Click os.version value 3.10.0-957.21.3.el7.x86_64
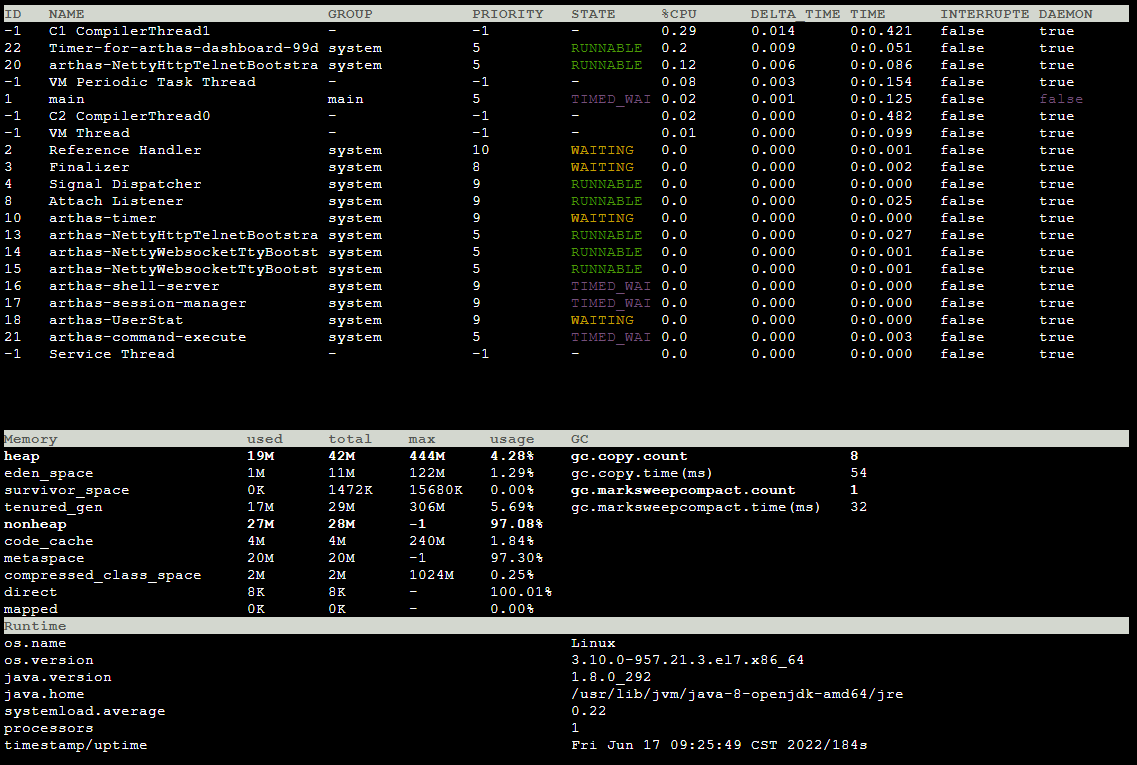Viewport: 1137px width, 765px height. click(x=687, y=661)
